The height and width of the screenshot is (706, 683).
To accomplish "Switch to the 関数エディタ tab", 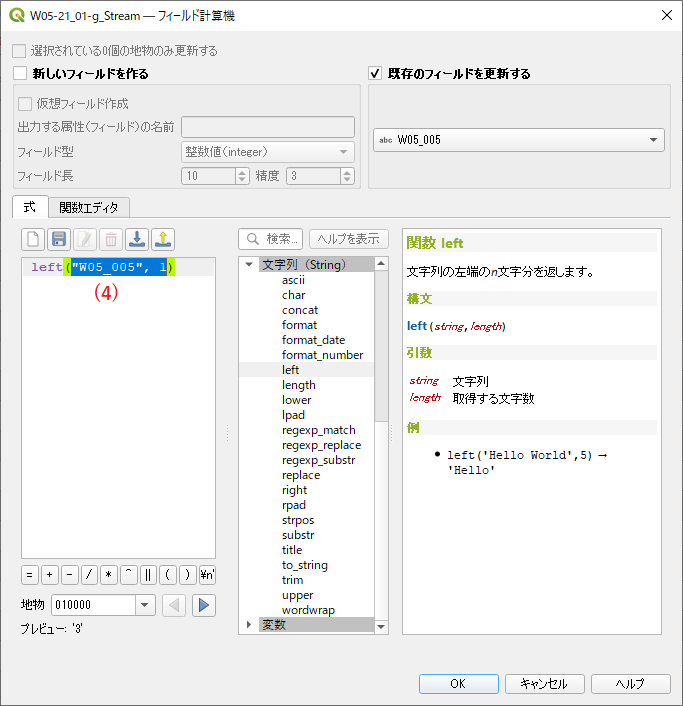I will tap(88, 207).
